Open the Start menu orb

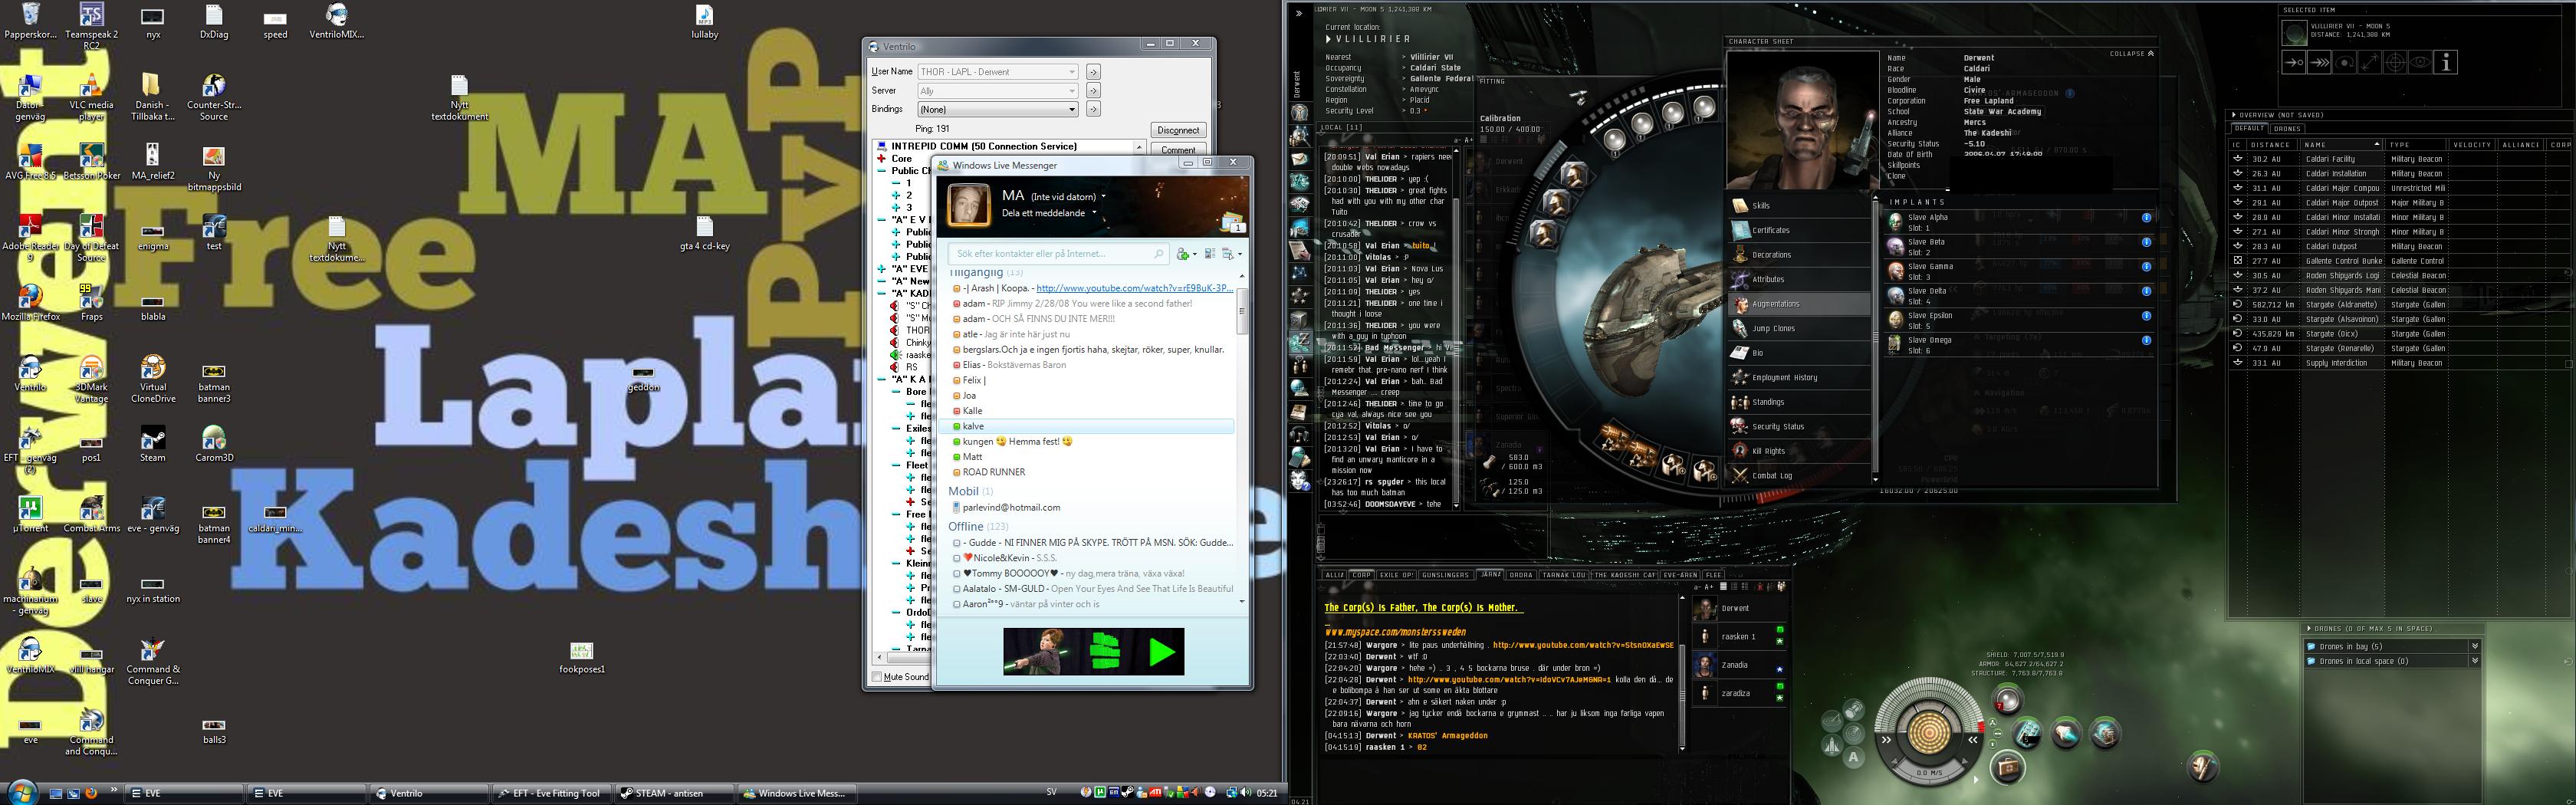tap(21, 792)
